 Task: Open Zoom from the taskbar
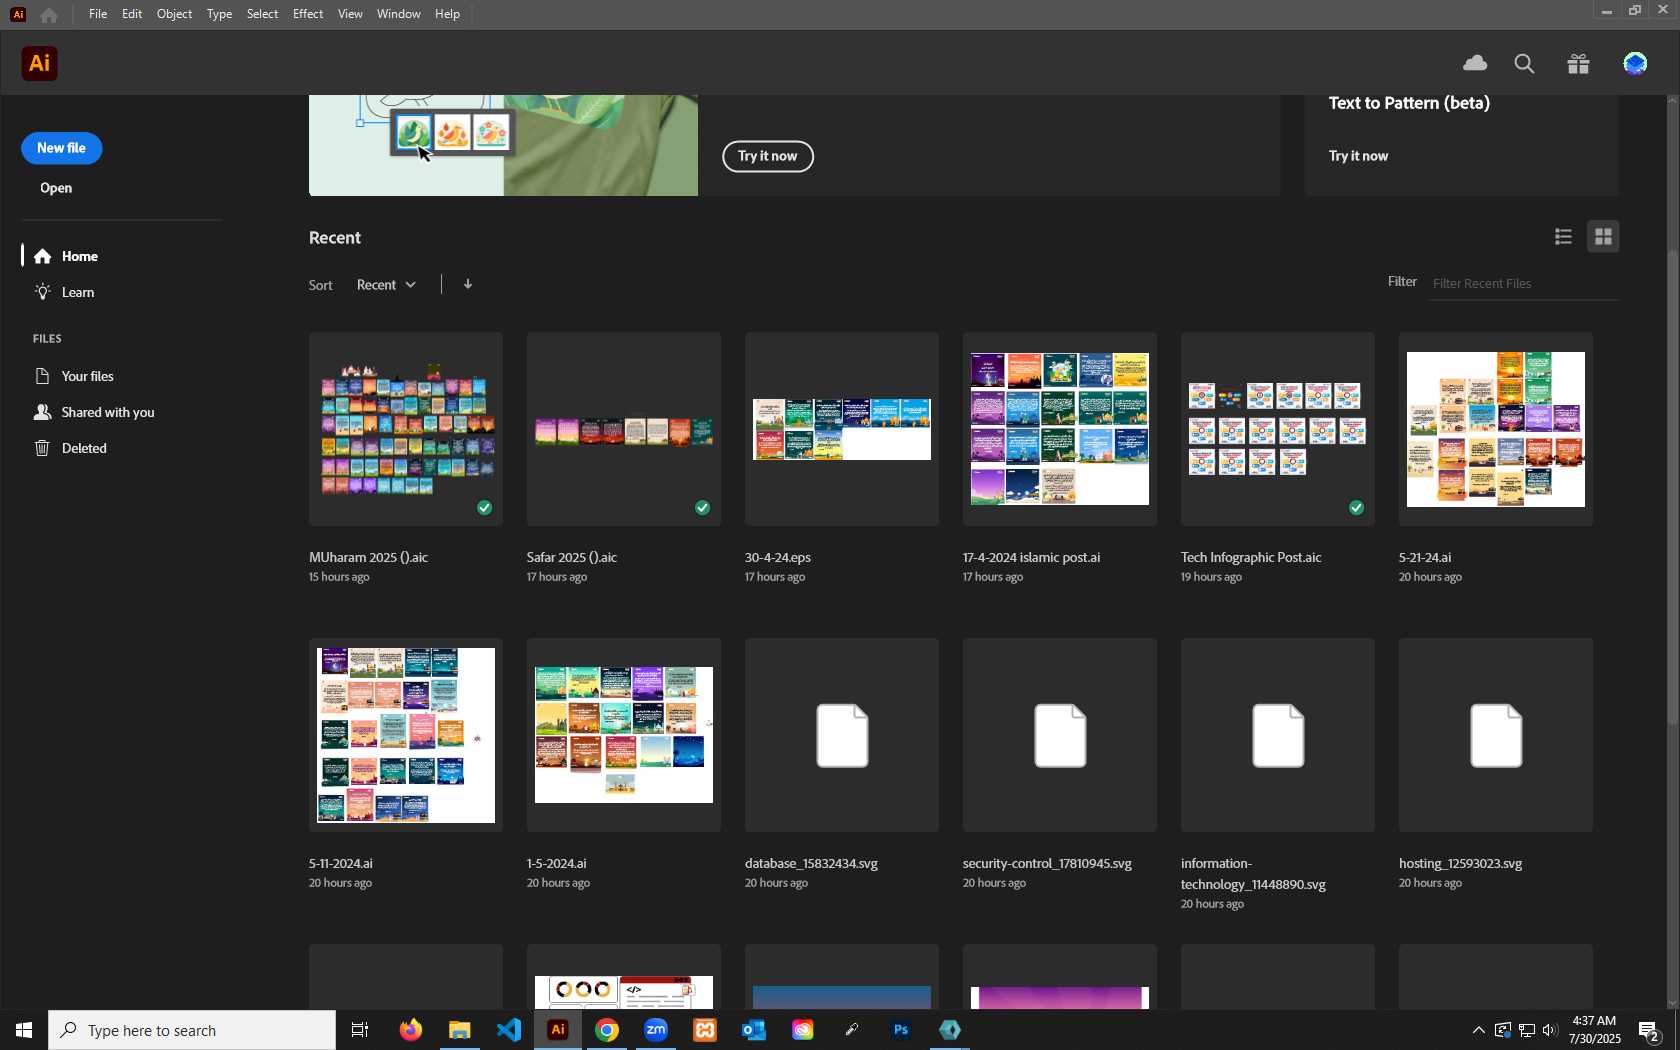point(656,1030)
